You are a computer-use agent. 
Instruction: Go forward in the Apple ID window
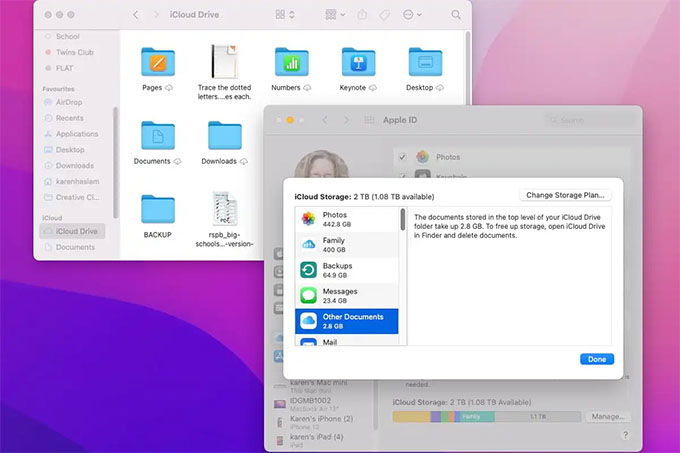point(346,120)
